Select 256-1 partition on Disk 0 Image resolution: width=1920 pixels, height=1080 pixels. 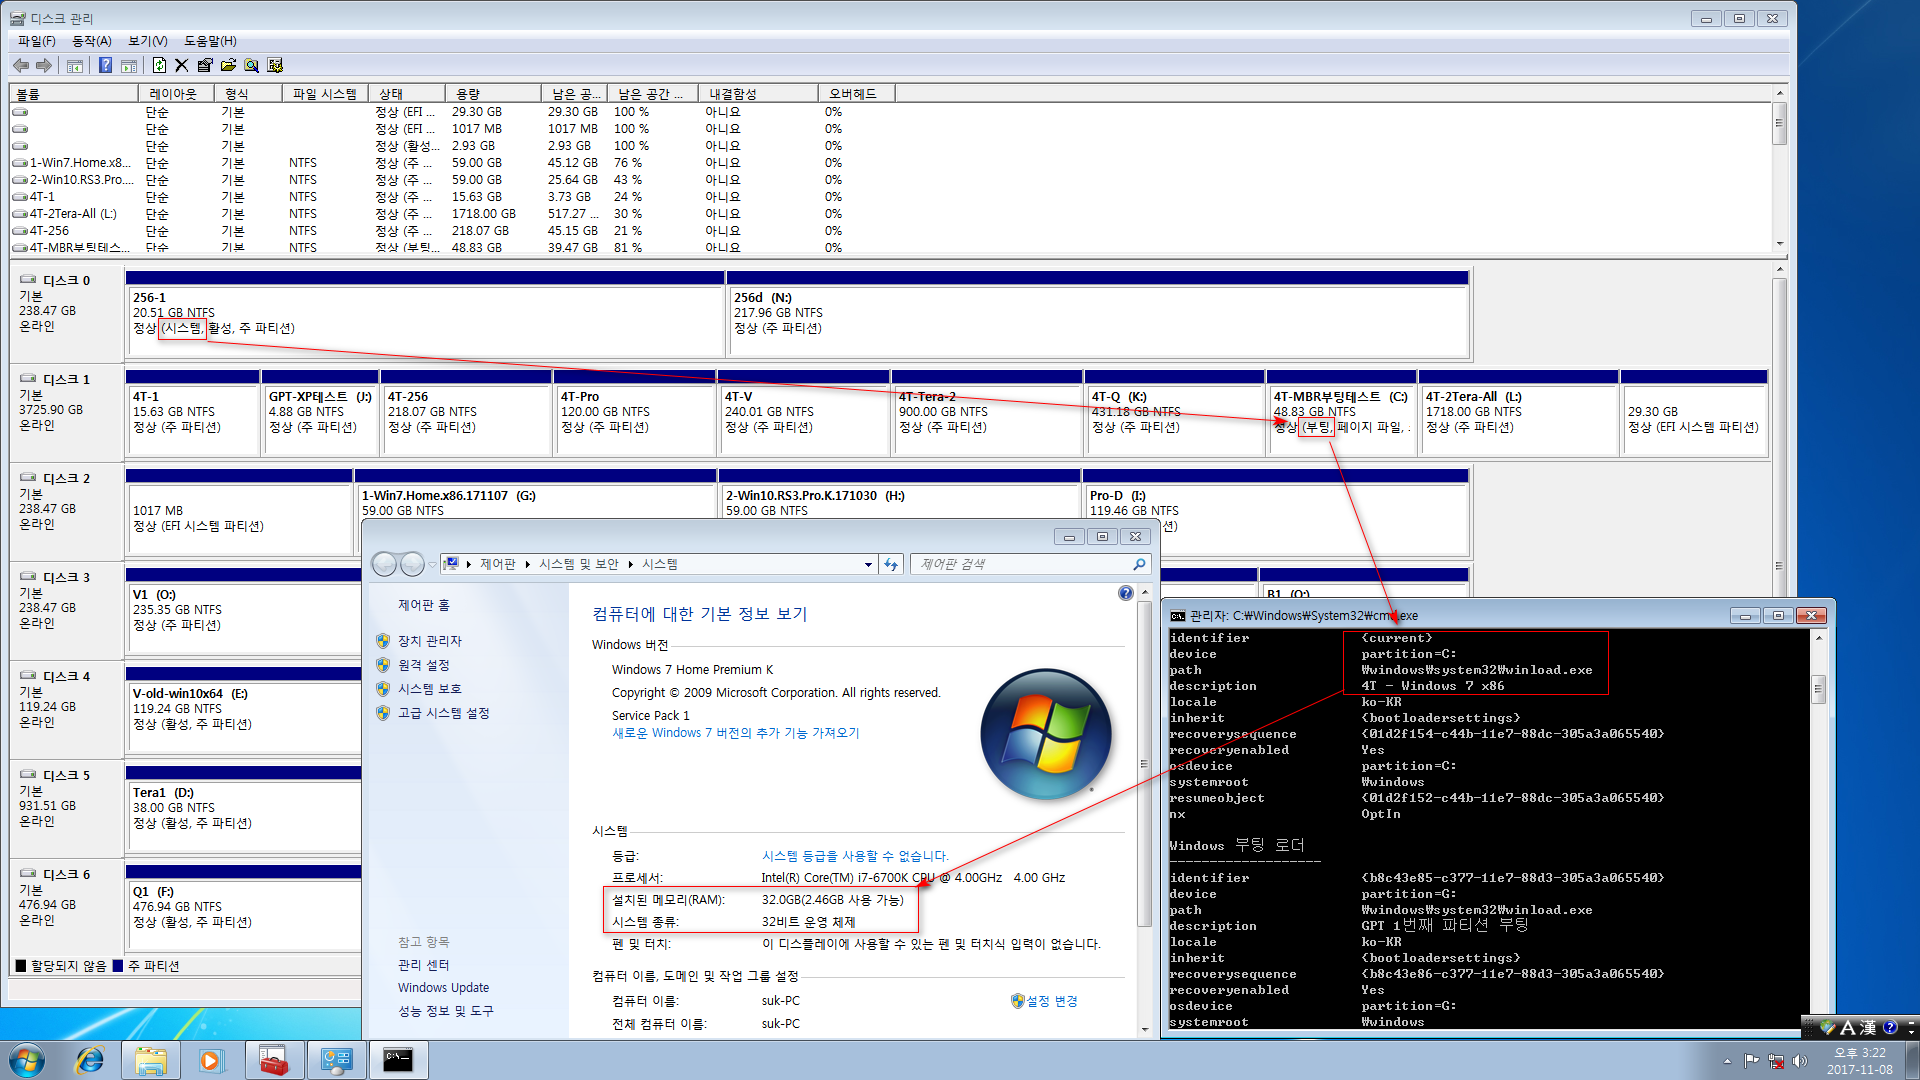click(425, 314)
